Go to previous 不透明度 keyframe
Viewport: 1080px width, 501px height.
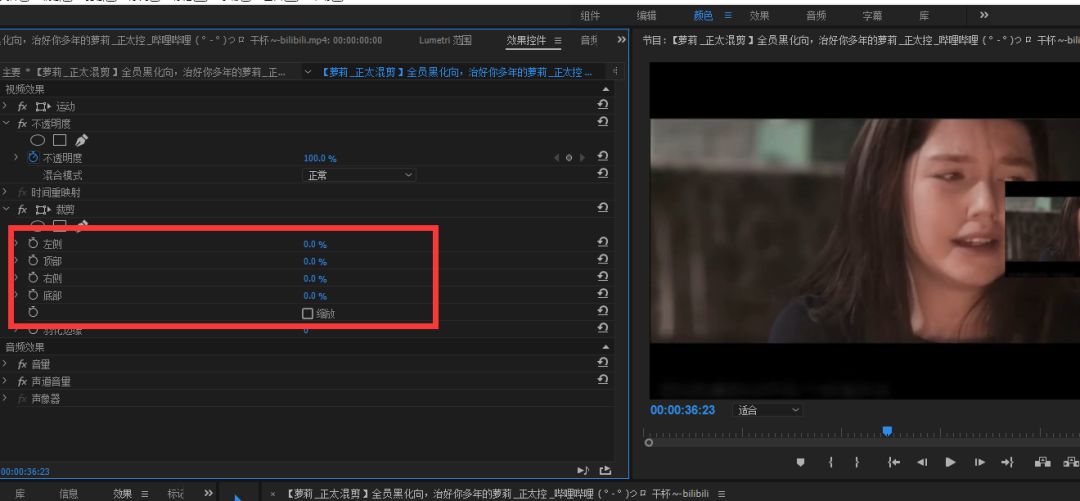tap(557, 158)
